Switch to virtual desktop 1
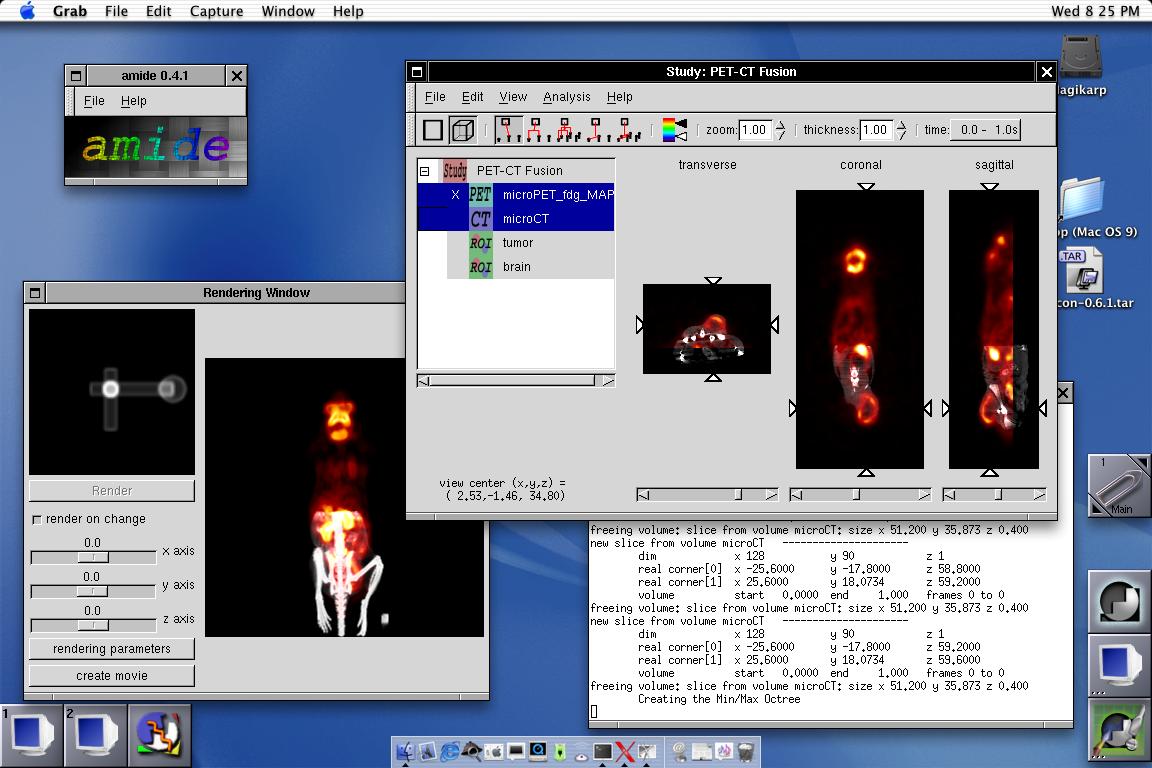This screenshot has height=768, width=1152. point(30,735)
